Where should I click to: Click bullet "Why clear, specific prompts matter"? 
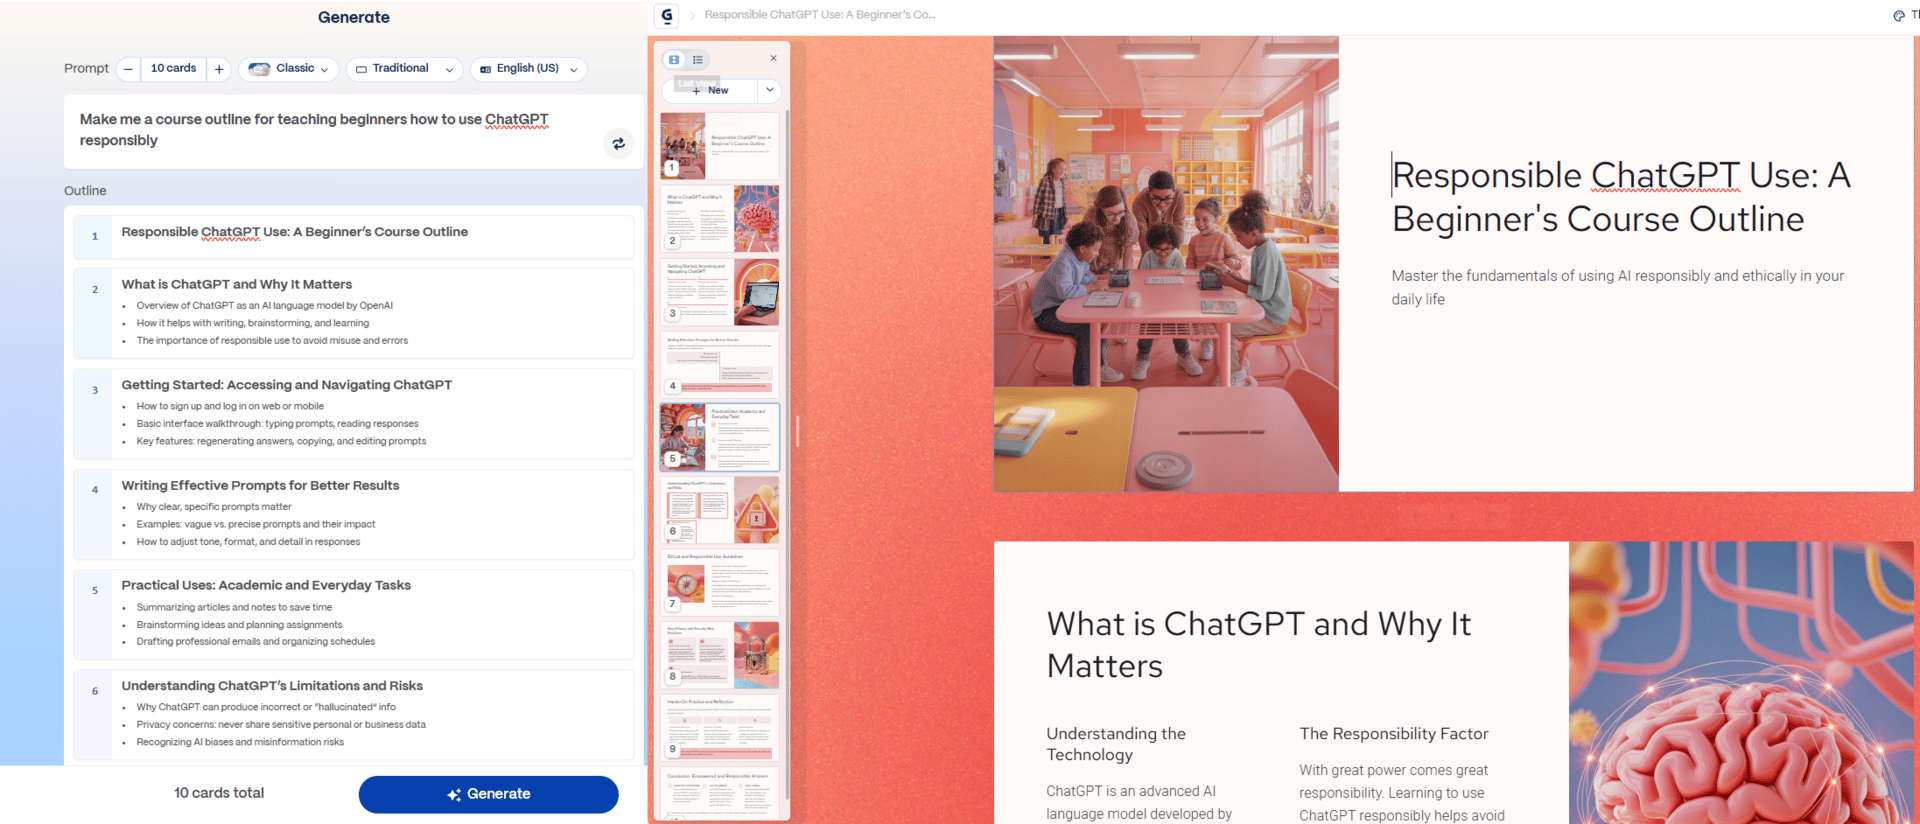[x=214, y=507]
